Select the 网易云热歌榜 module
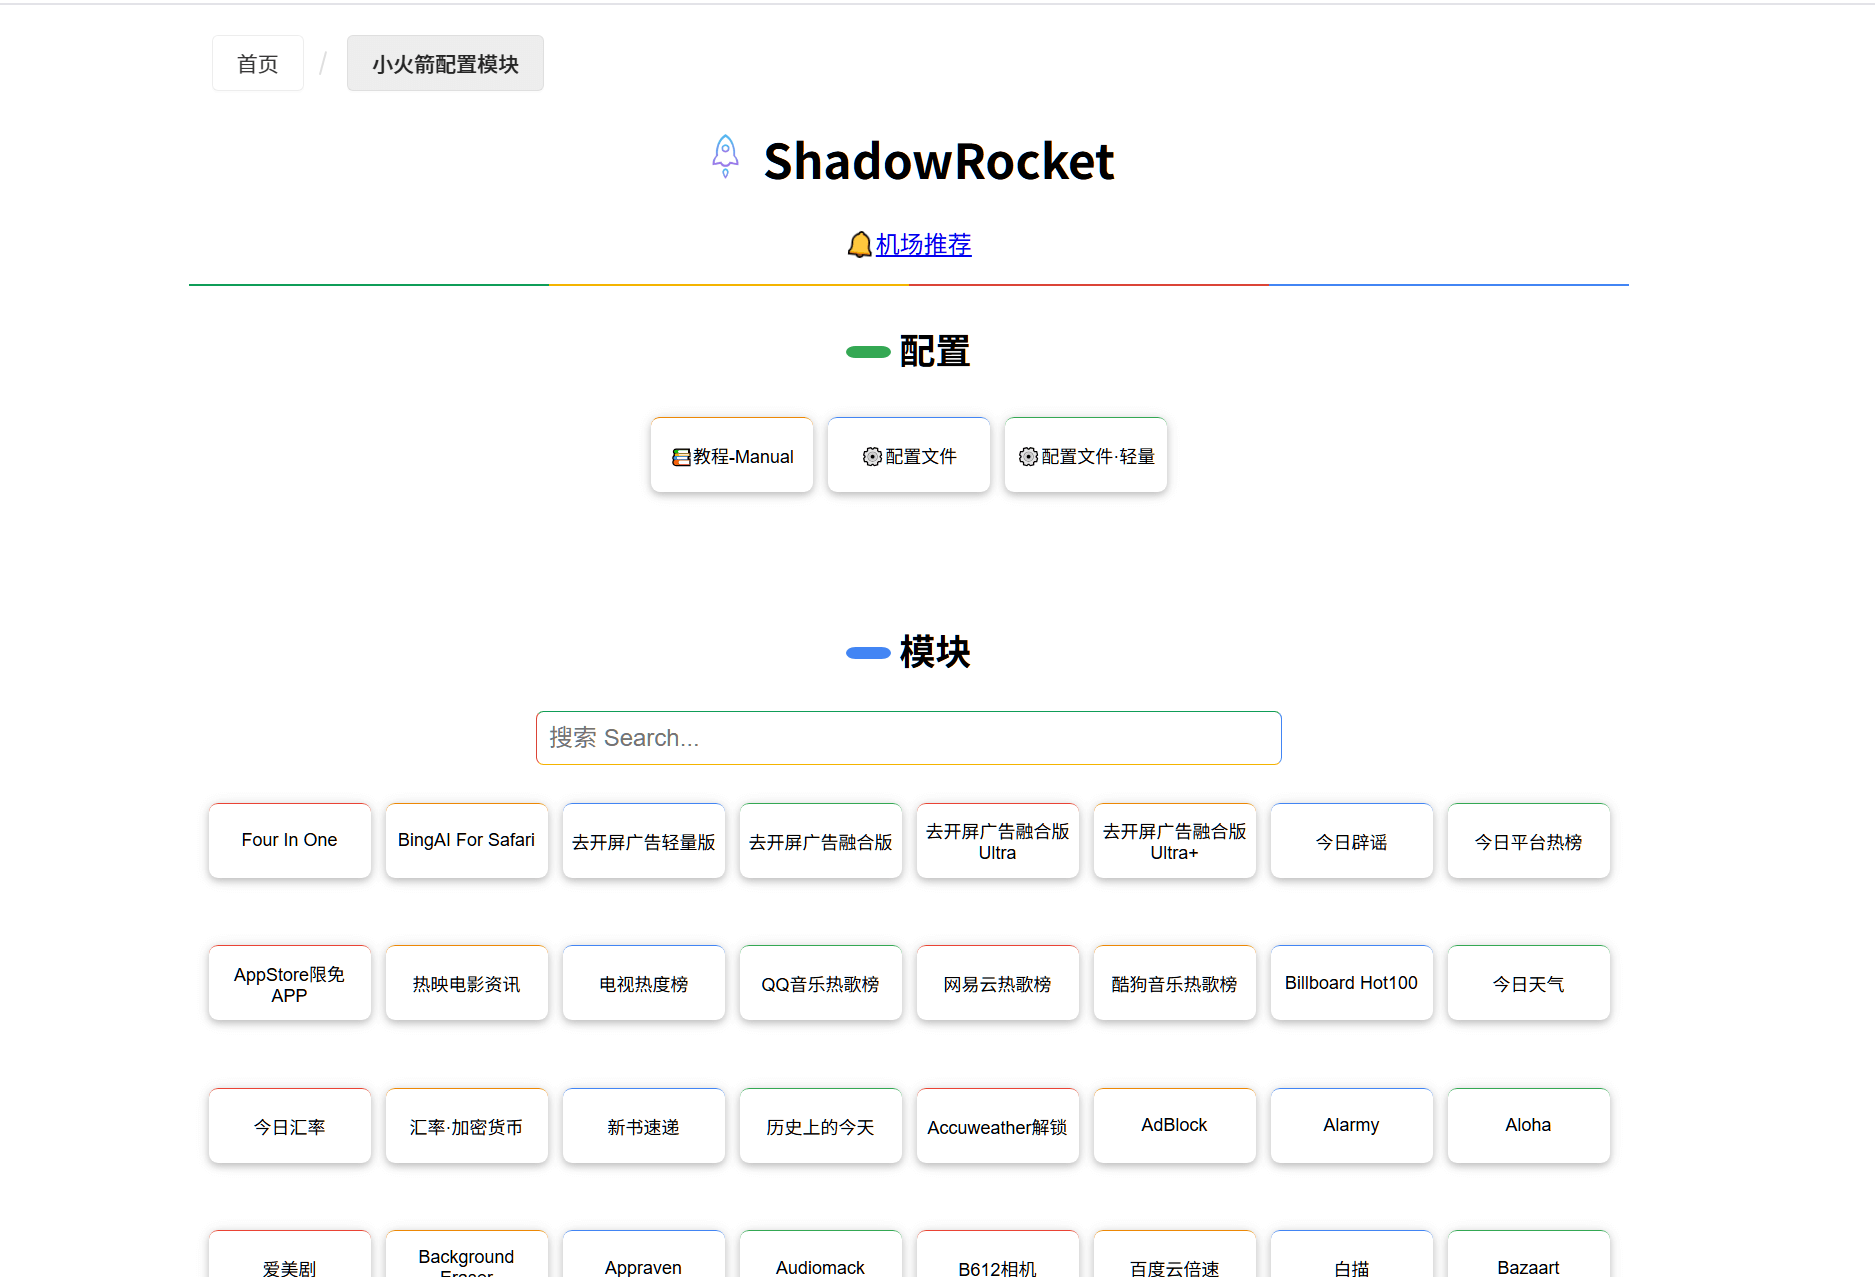 pos(998,983)
